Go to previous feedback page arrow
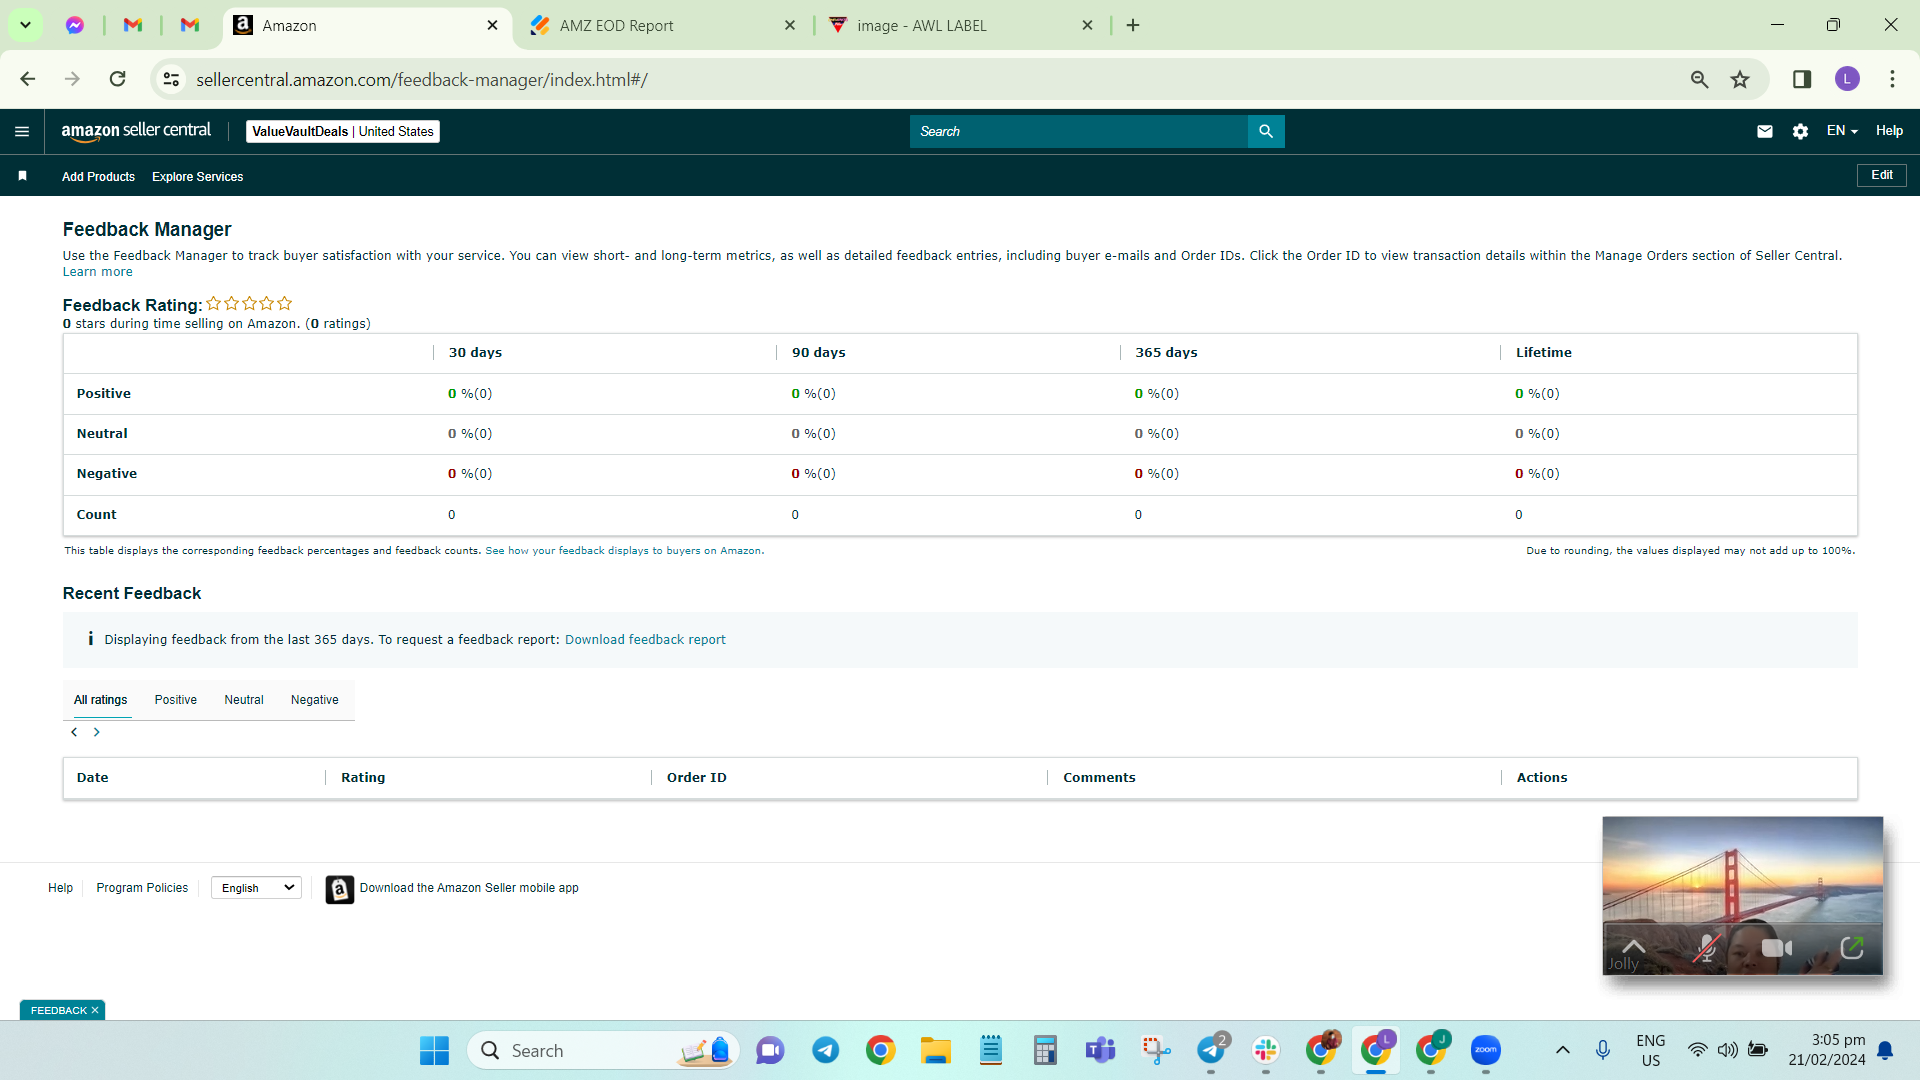Image resolution: width=1920 pixels, height=1080 pixels. (74, 732)
